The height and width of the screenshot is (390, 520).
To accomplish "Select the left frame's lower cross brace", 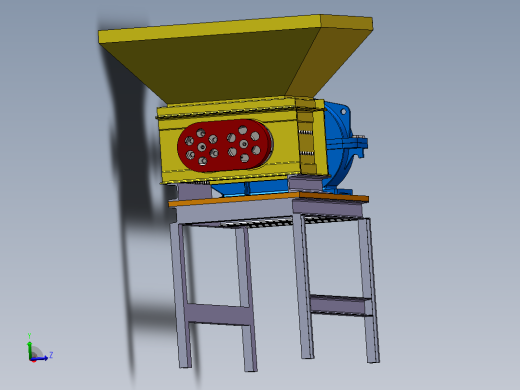I will coord(219,314).
